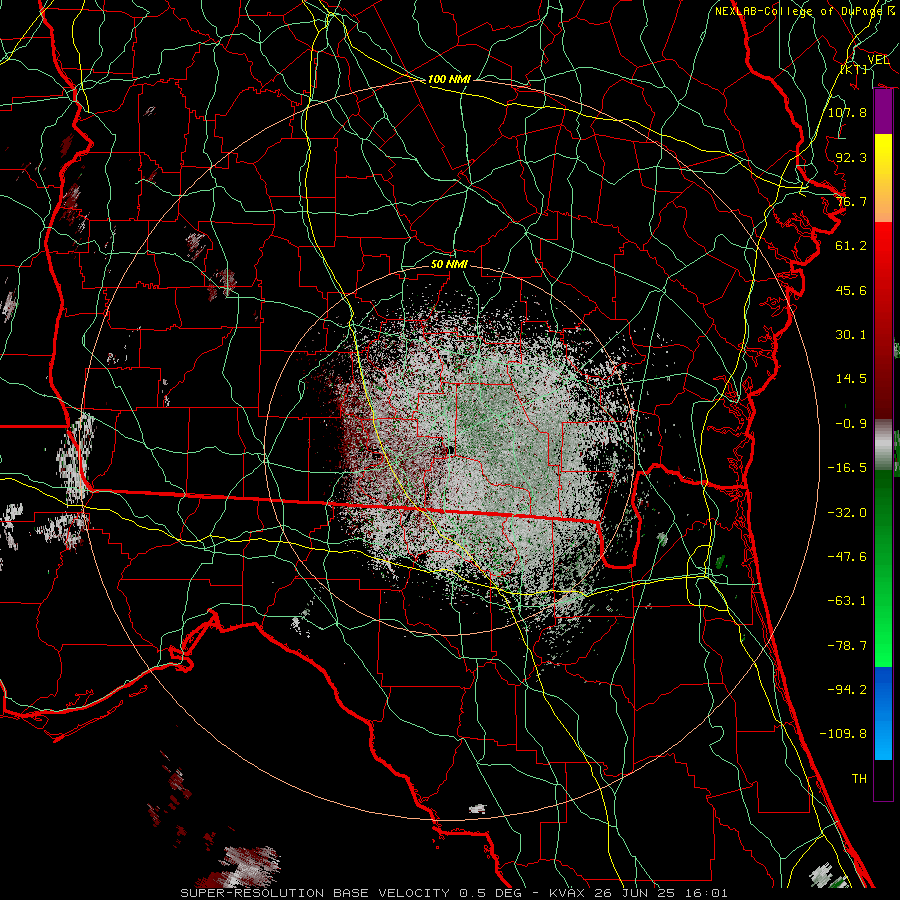900x900 pixels.
Task: Click the black TH segment of the color bar
Action: (883, 780)
